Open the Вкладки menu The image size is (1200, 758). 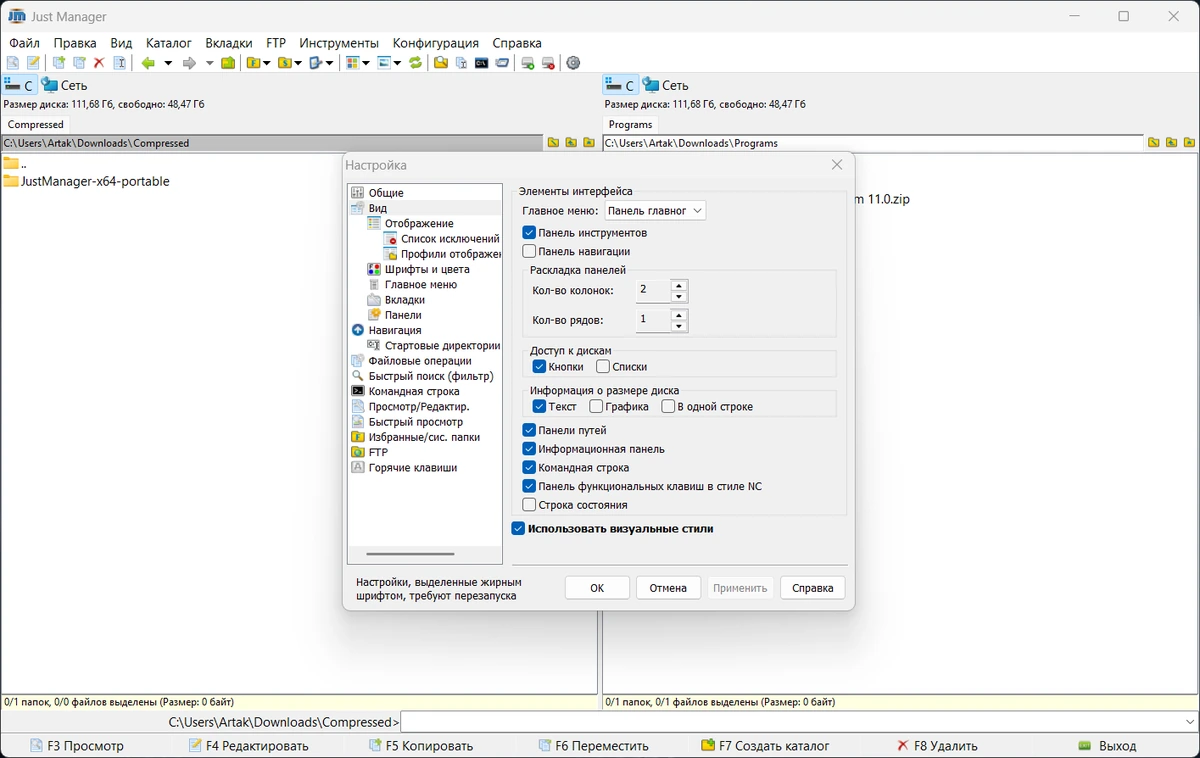229,43
